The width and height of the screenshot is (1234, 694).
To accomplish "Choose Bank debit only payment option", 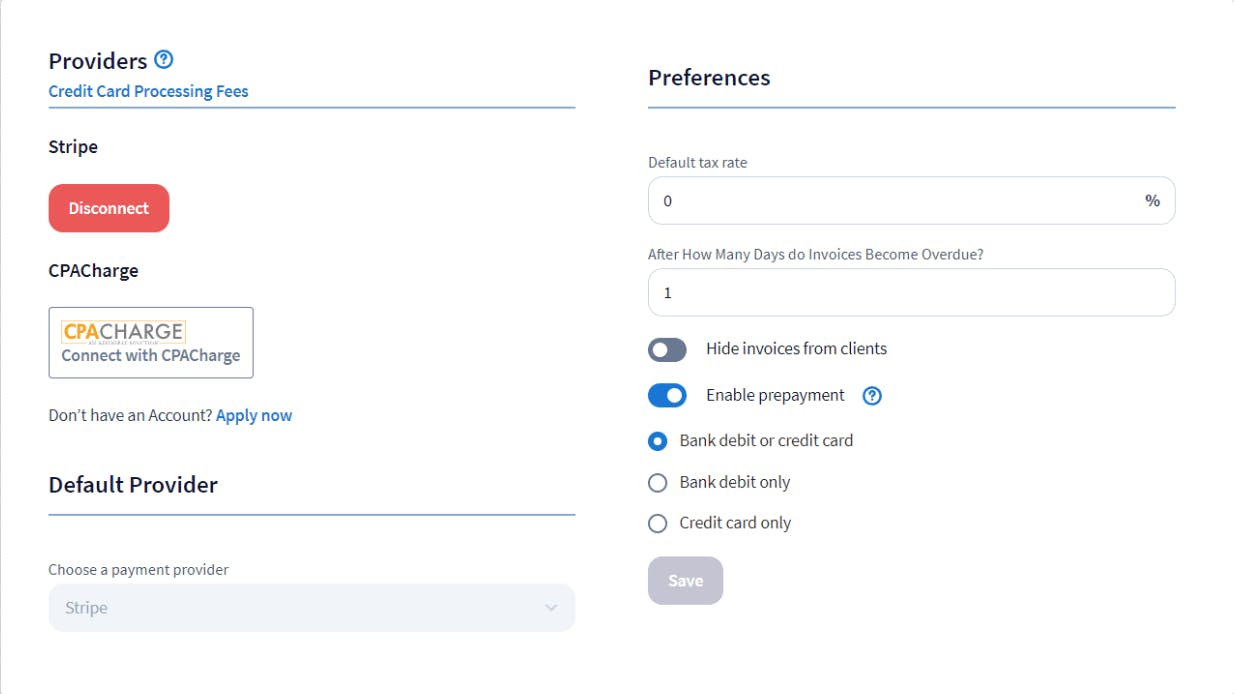I will click(657, 482).
